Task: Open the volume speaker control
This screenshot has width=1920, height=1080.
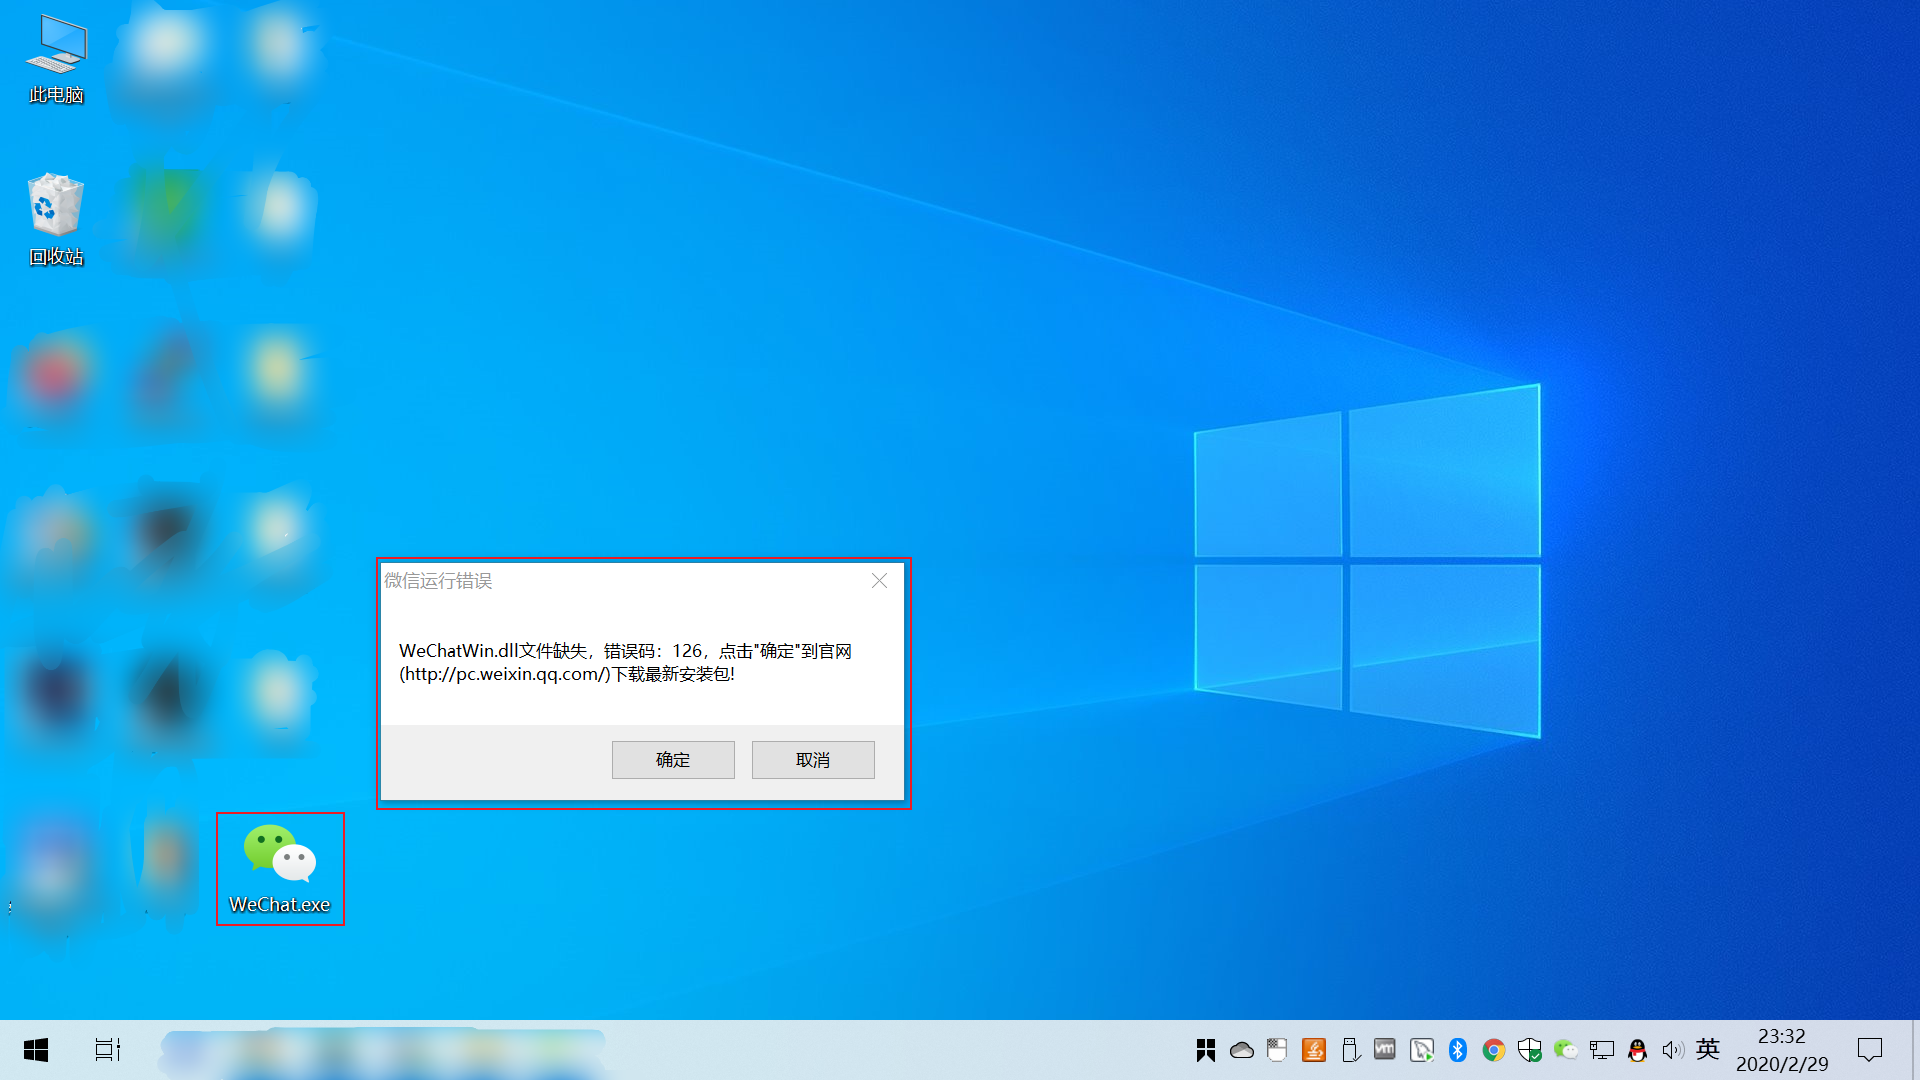Action: click(x=1673, y=1050)
